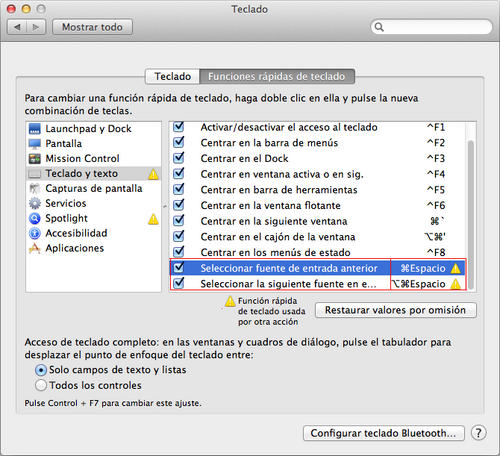This screenshot has height=456, width=500.
Task: Open Funciones rápidas de teclado tab
Action: [x=277, y=77]
